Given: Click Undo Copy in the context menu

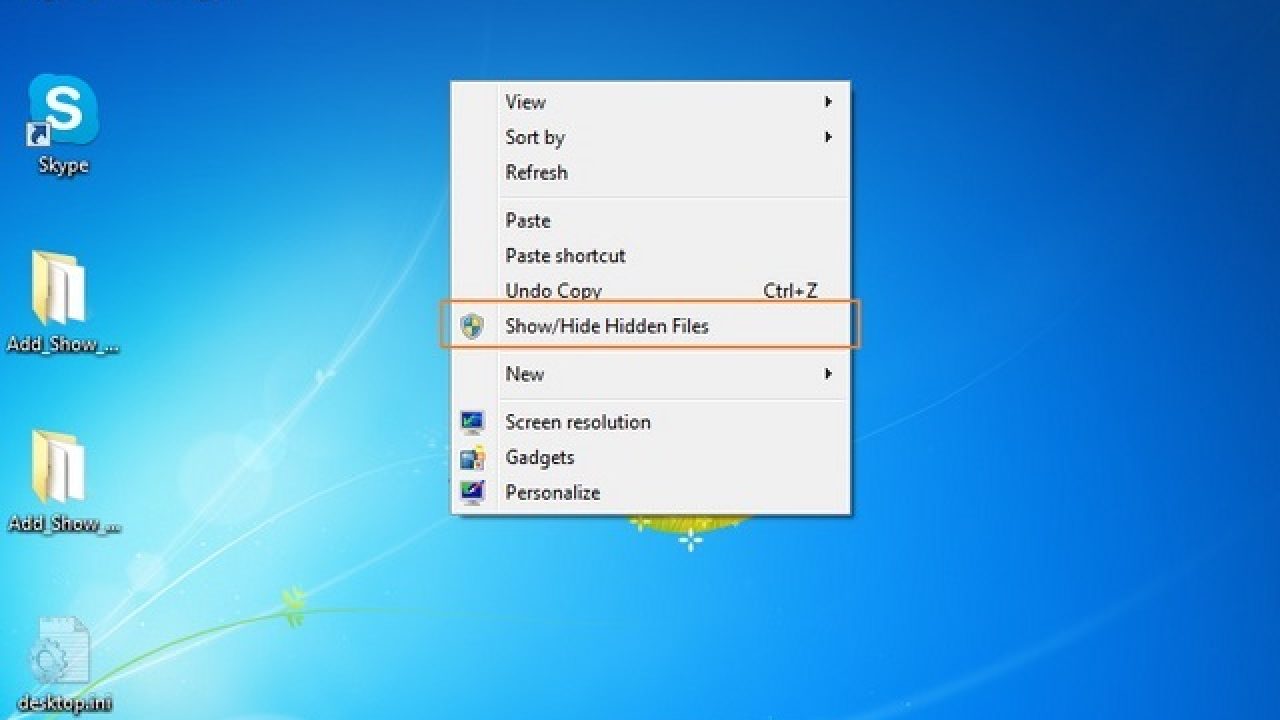Looking at the screenshot, I should coord(553,291).
